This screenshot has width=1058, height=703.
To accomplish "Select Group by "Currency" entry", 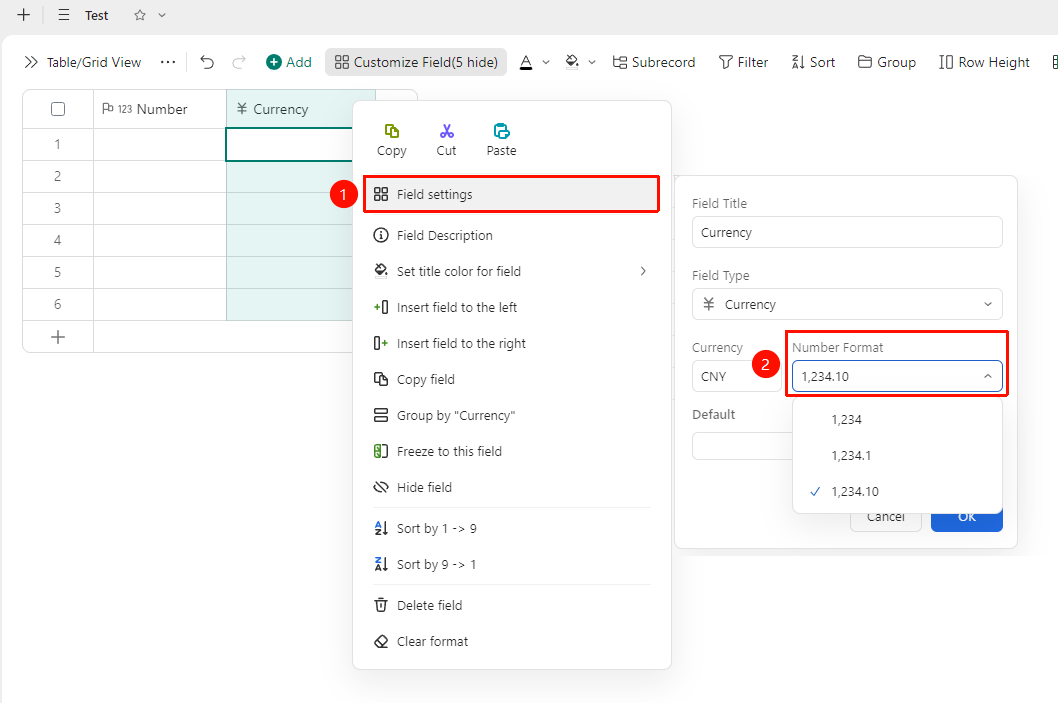I will [511, 416].
